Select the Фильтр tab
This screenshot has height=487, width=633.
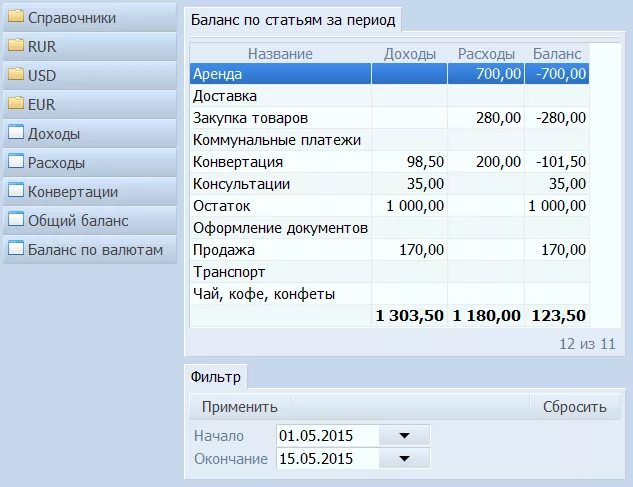pos(216,377)
